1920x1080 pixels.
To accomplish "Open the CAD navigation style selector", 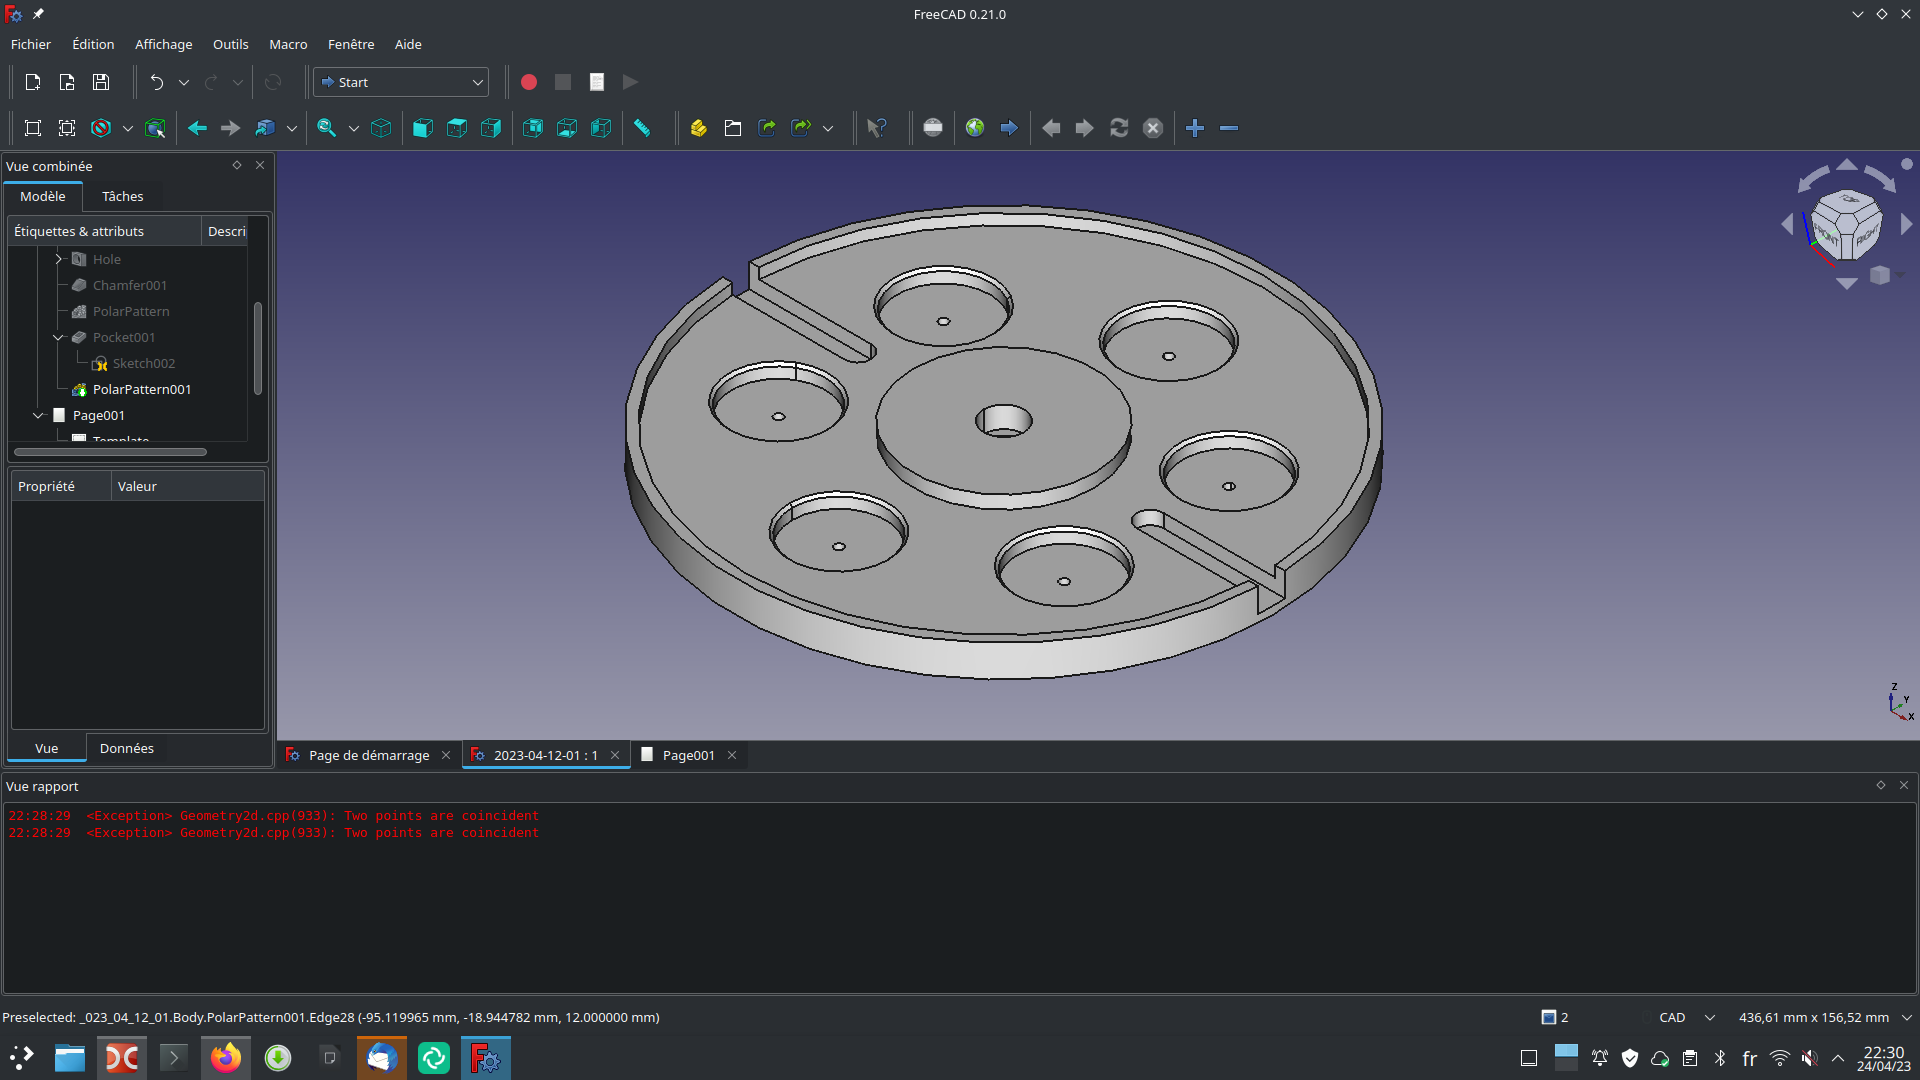I will click(x=1686, y=1017).
